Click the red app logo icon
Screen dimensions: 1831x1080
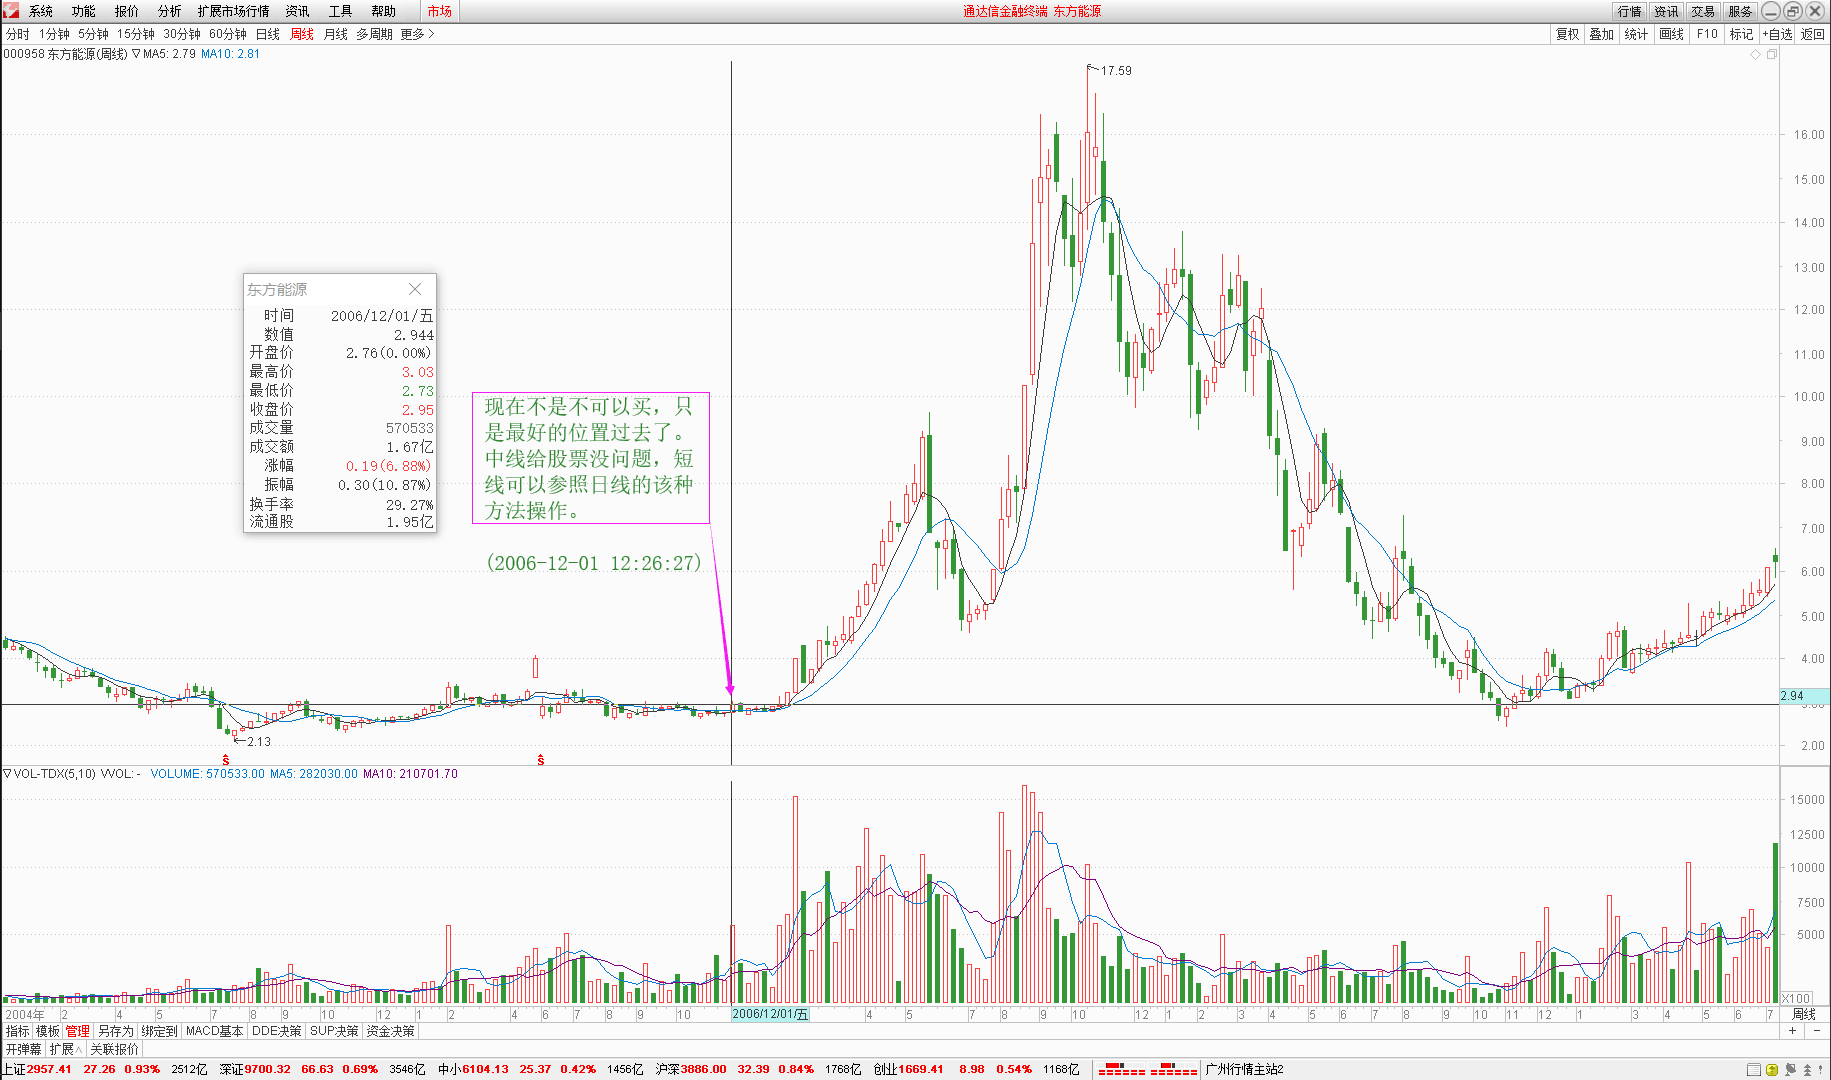click(x=11, y=11)
